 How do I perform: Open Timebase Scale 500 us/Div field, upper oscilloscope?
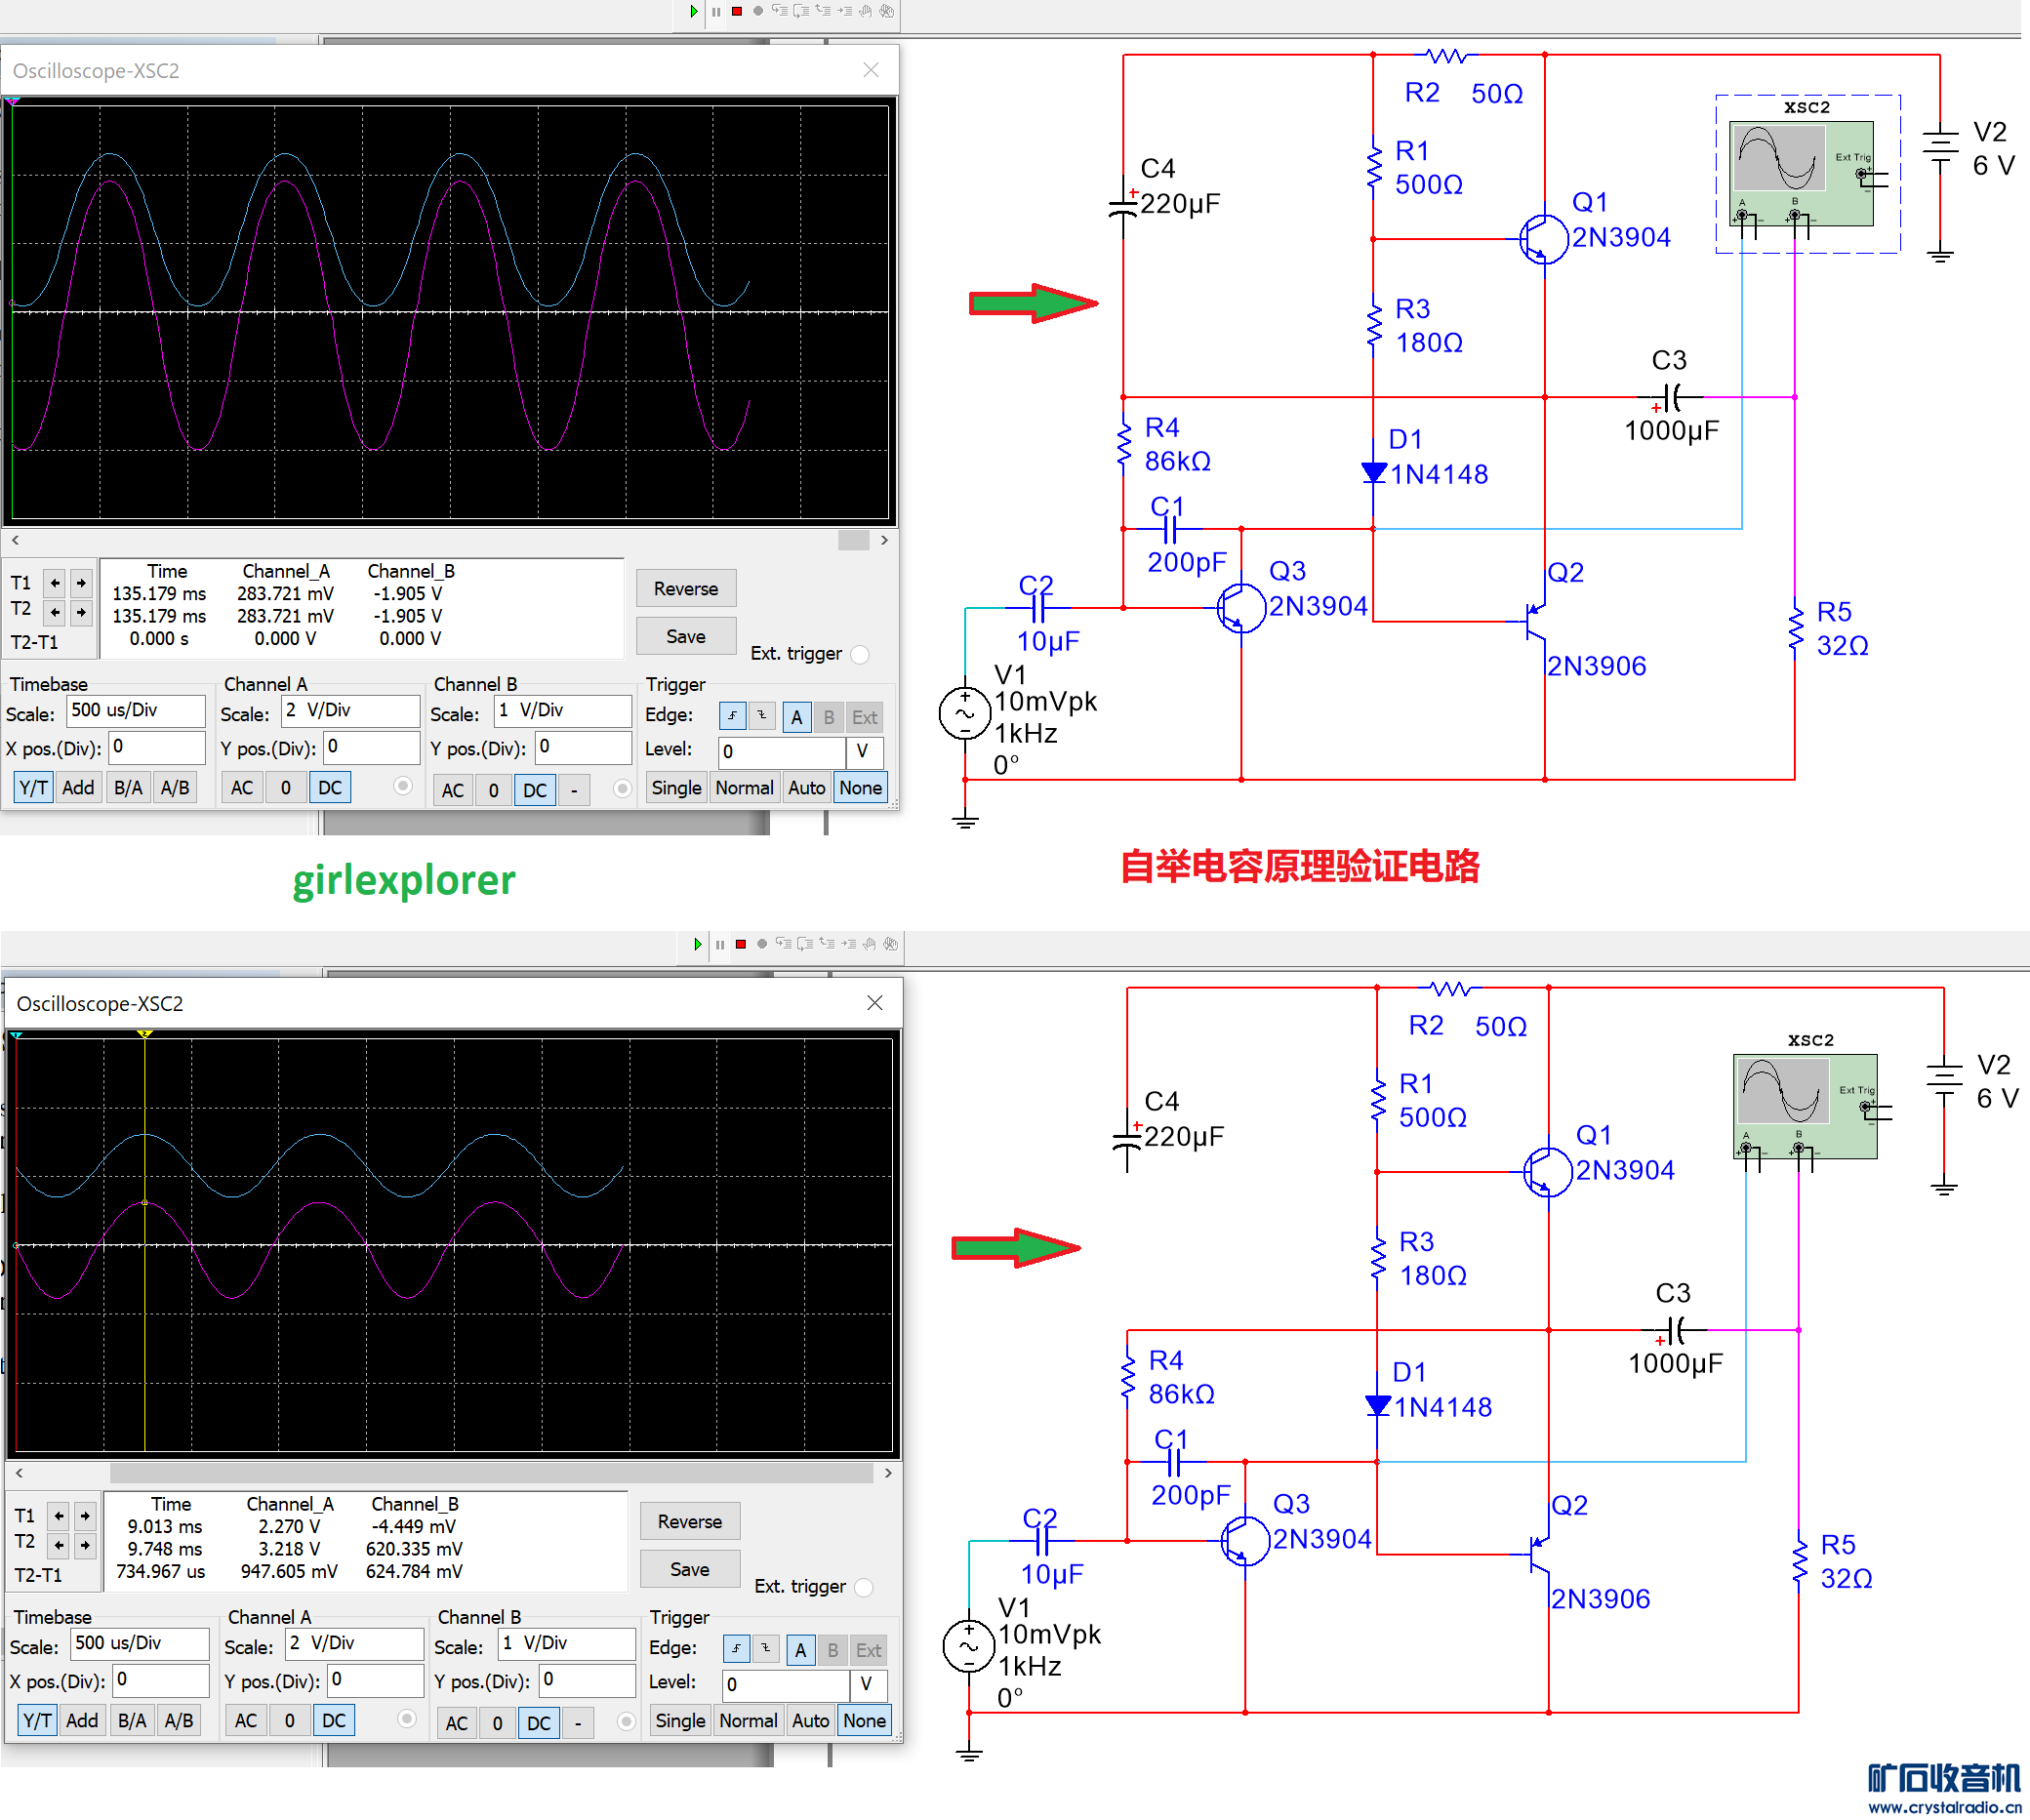tap(136, 711)
